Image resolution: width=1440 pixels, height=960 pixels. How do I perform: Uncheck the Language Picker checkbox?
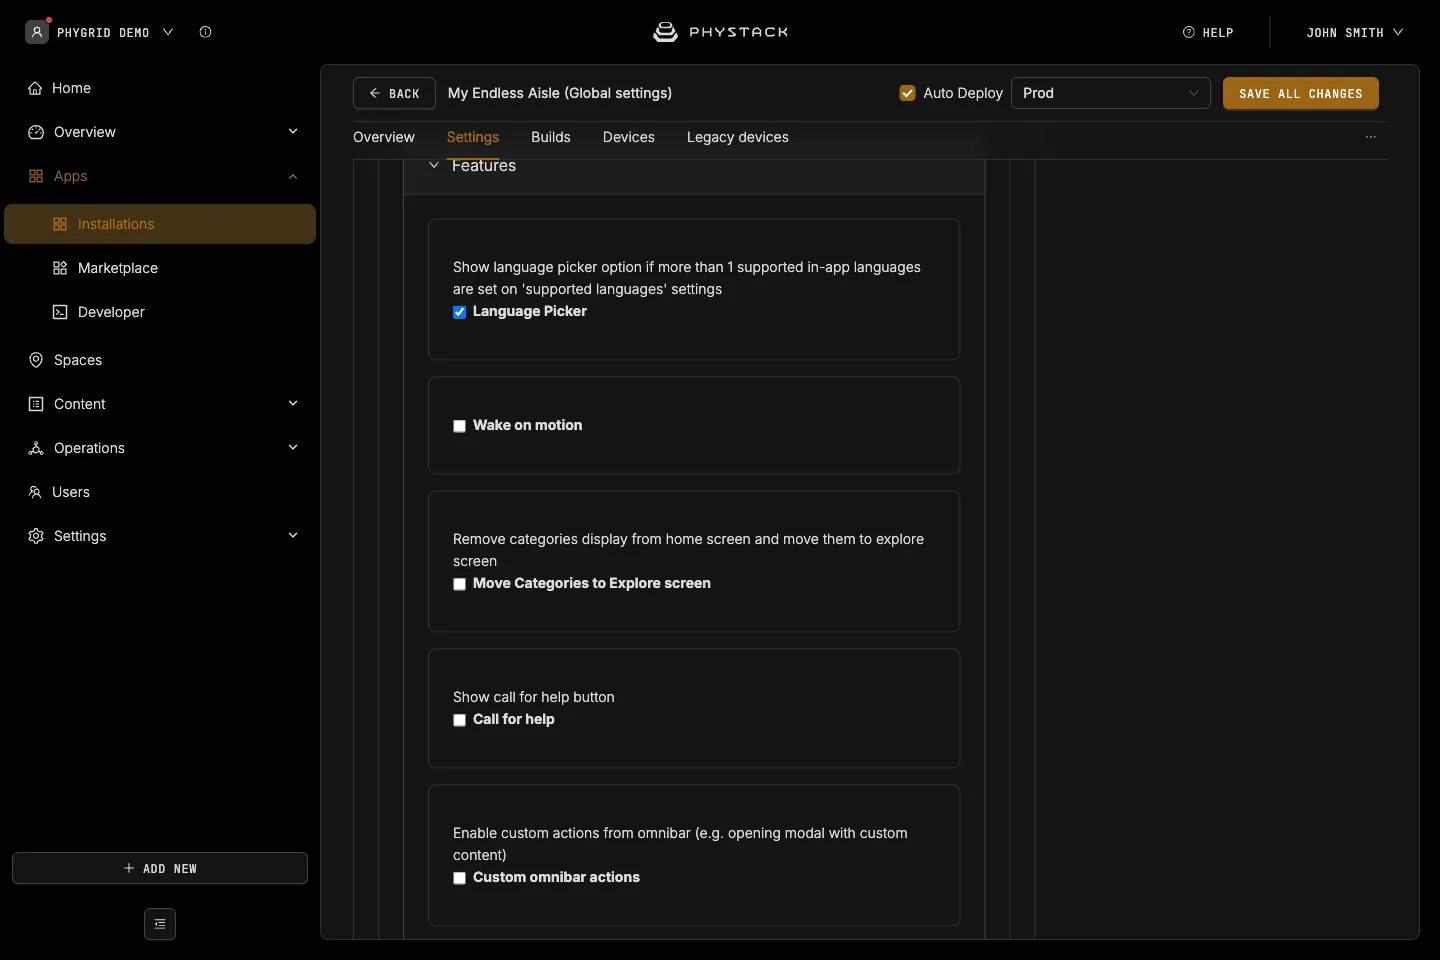[x=460, y=312]
